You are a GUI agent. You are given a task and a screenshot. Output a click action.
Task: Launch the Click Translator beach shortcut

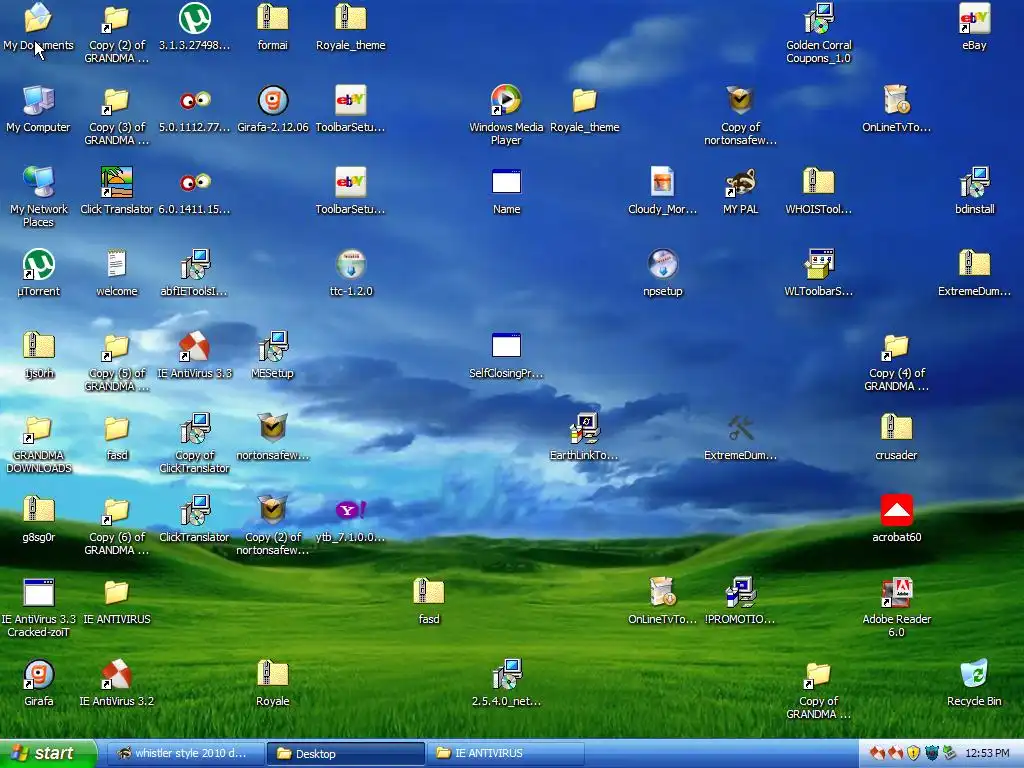[116, 191]
